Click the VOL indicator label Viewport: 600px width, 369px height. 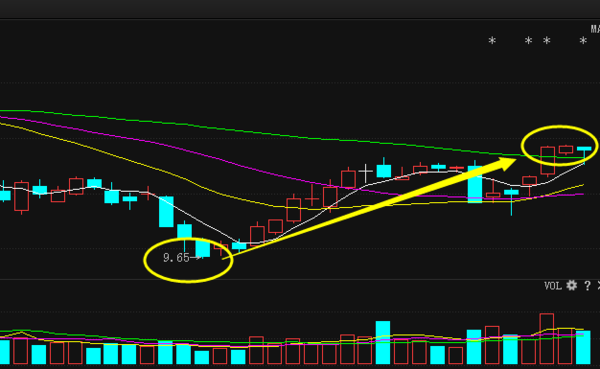click(x=553, y=286)
